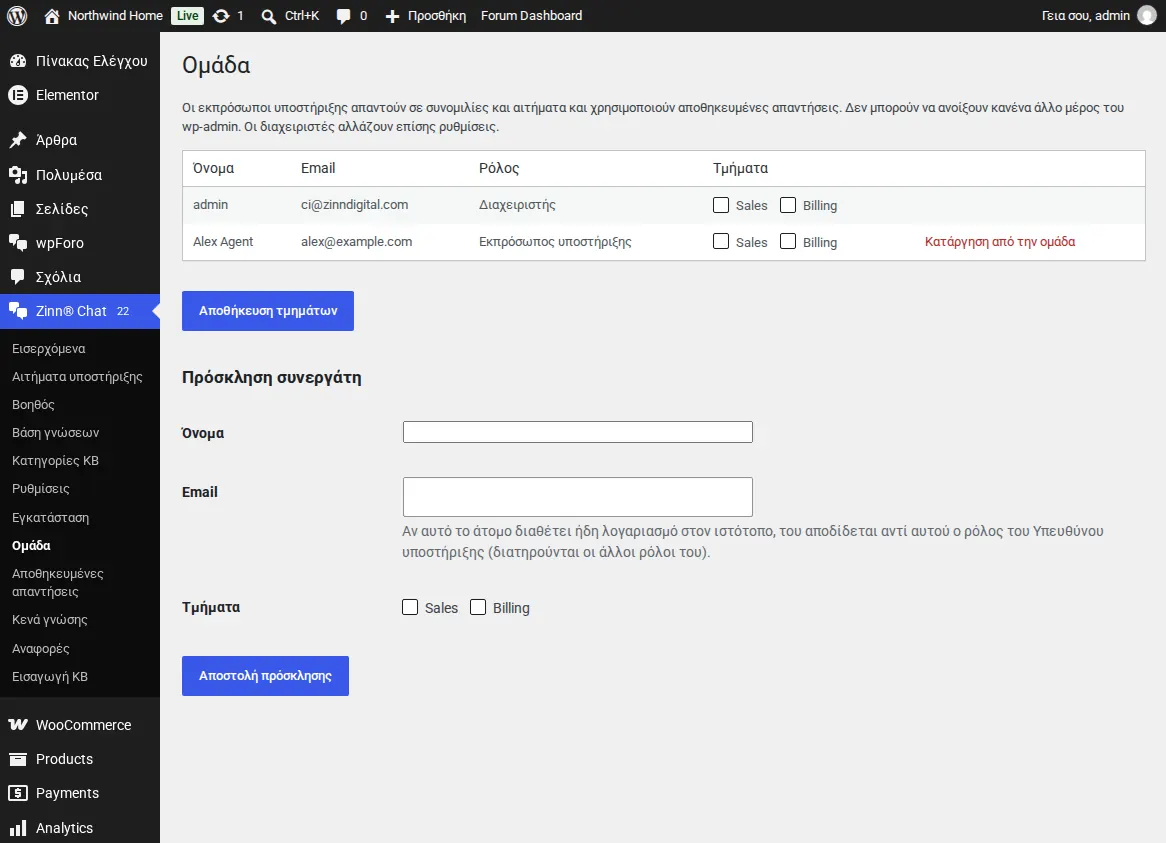Viewport: 1166px width, 843px height.
Task: Click the Products box icon
Action: pos(18,759)
